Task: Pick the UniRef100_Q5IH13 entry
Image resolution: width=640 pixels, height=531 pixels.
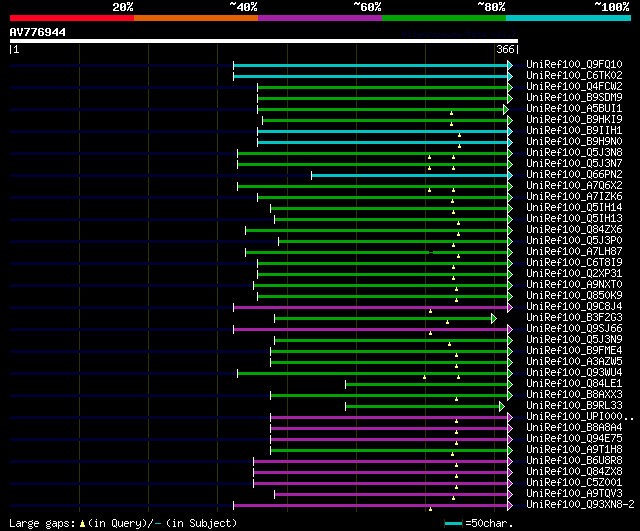Action: pyautogui.click(x=574, y=218)
